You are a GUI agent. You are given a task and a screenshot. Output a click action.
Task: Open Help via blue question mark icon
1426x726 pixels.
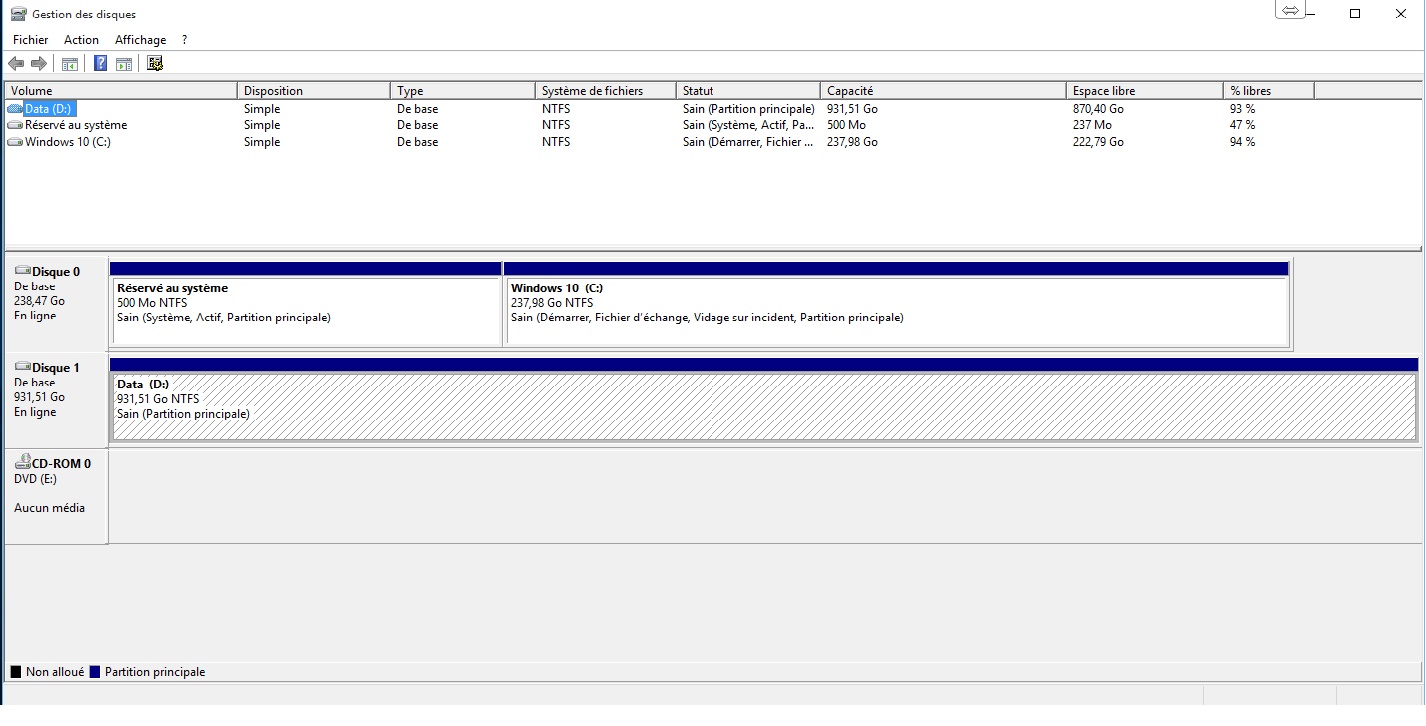(x=100, y=64)
